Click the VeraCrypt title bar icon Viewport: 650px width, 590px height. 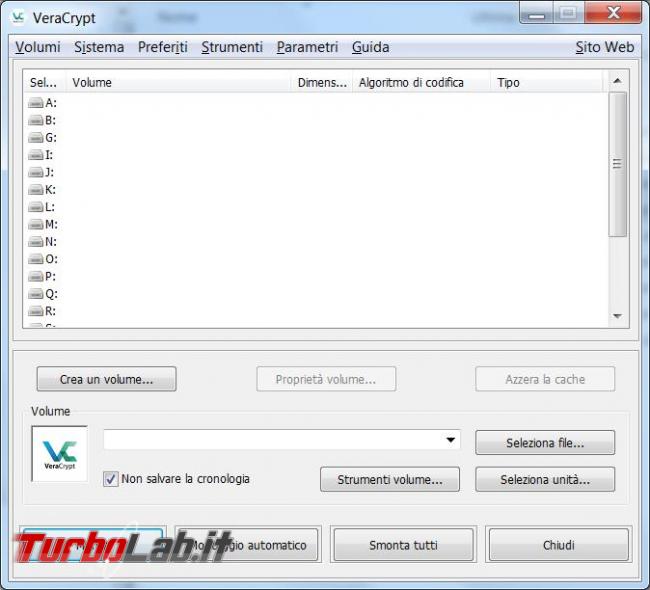(x=18, y=18)
